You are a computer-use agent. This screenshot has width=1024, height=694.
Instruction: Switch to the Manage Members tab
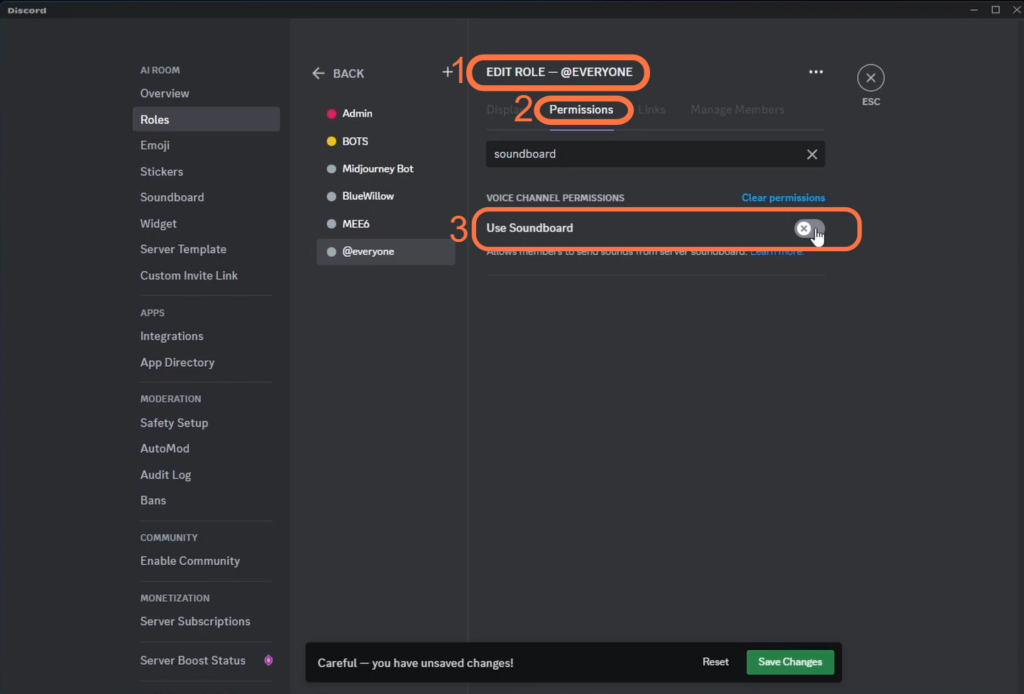point(737,110)
